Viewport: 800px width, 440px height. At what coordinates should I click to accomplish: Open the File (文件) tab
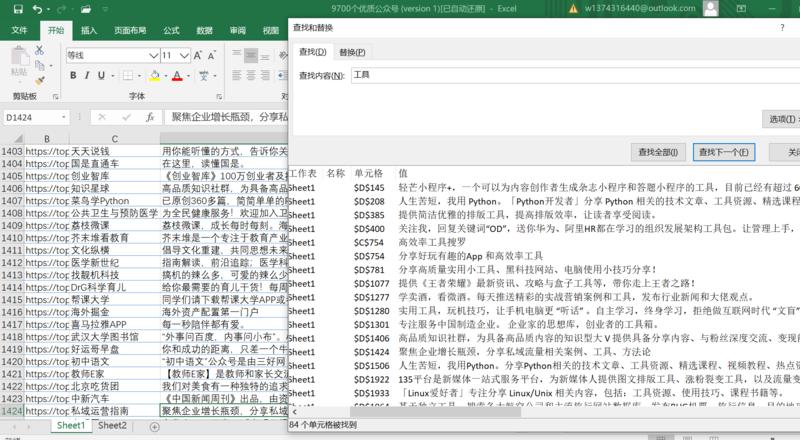[x=19, y=30]
